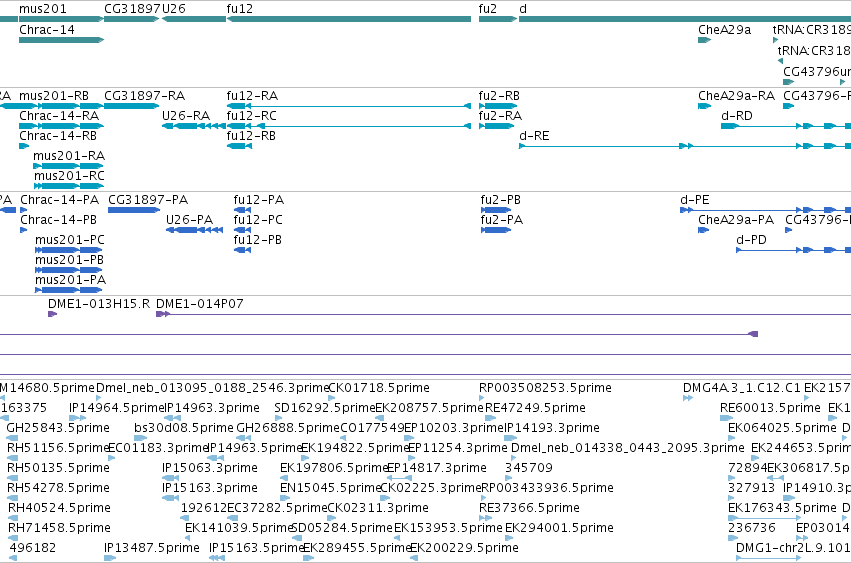Click the Chrac-14-PB protein label
The height and width of the screenshot is (563, 851).
point(59,220)
